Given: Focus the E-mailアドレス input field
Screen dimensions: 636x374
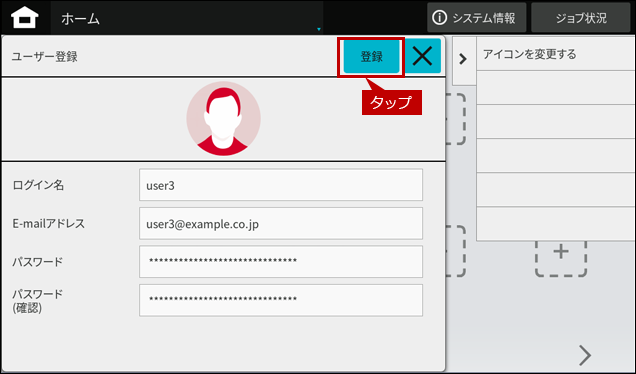Looking at the screenshot, I should click(x=281, y=224).
